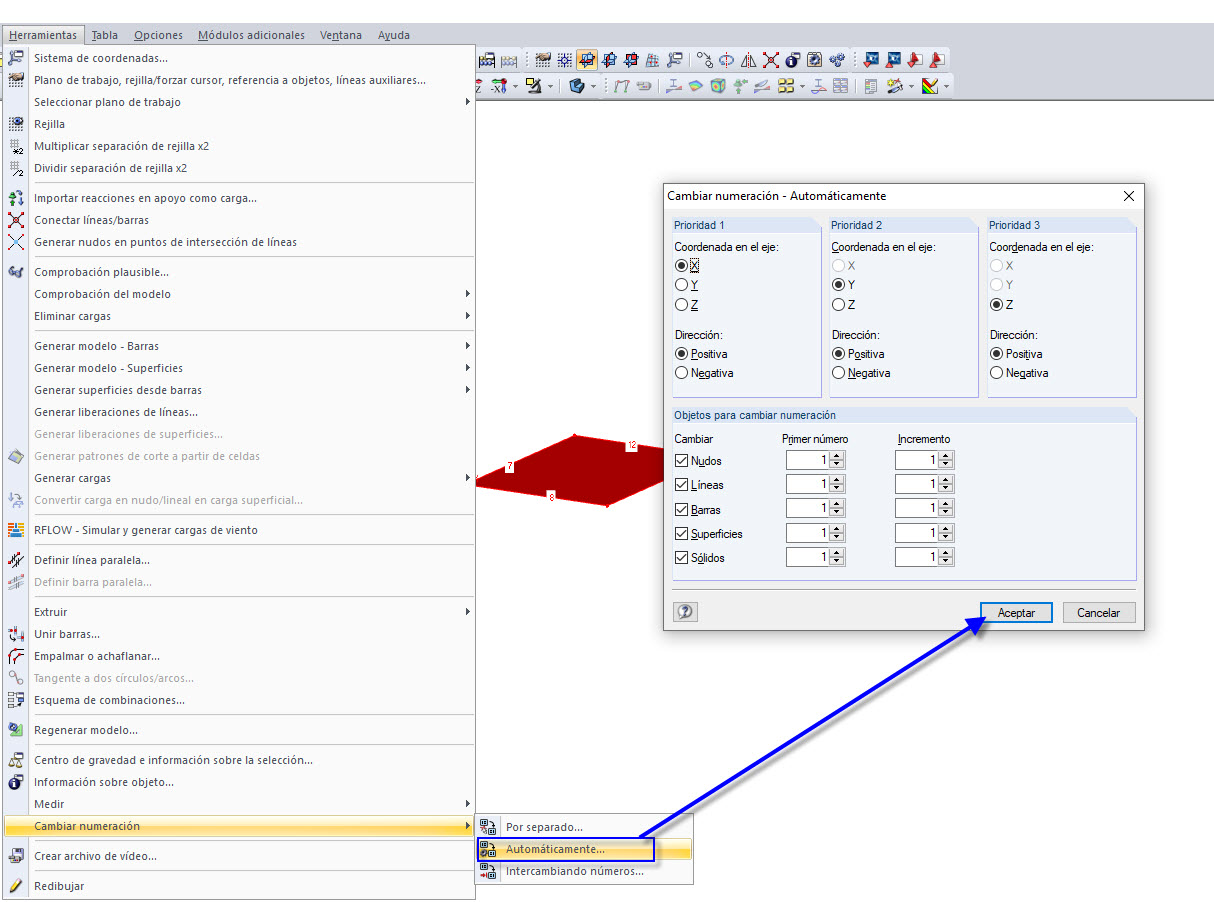Choose Definir línea paralela menu item

240,560
